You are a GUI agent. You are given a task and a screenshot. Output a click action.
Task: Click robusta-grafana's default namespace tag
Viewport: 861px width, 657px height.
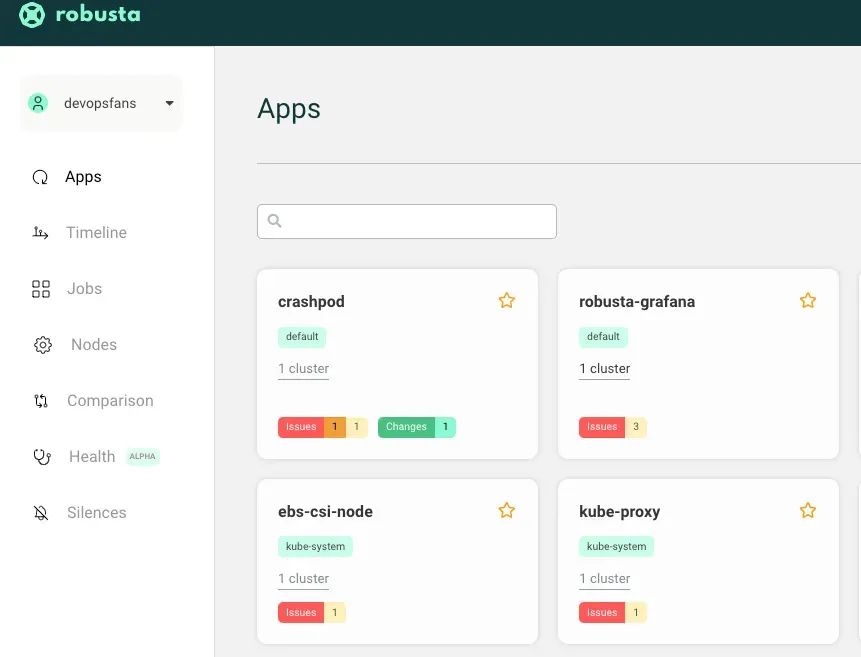coord(603,337)
